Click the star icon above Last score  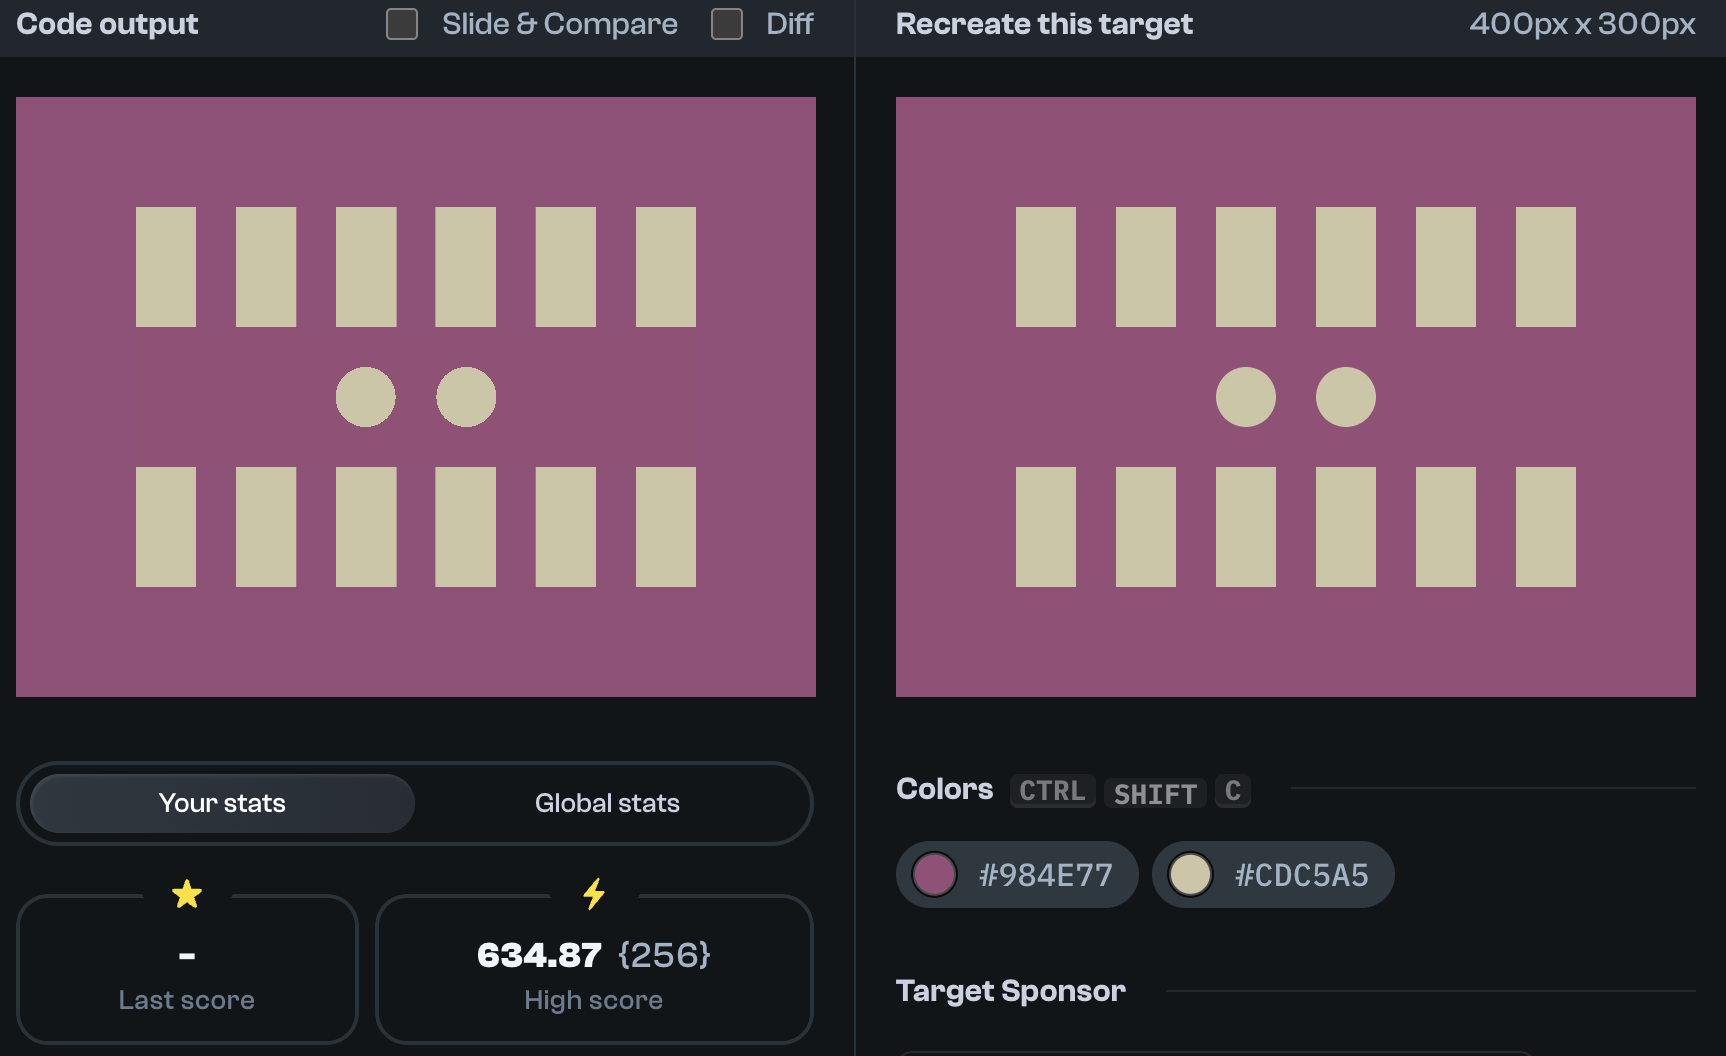pos(187,893)
